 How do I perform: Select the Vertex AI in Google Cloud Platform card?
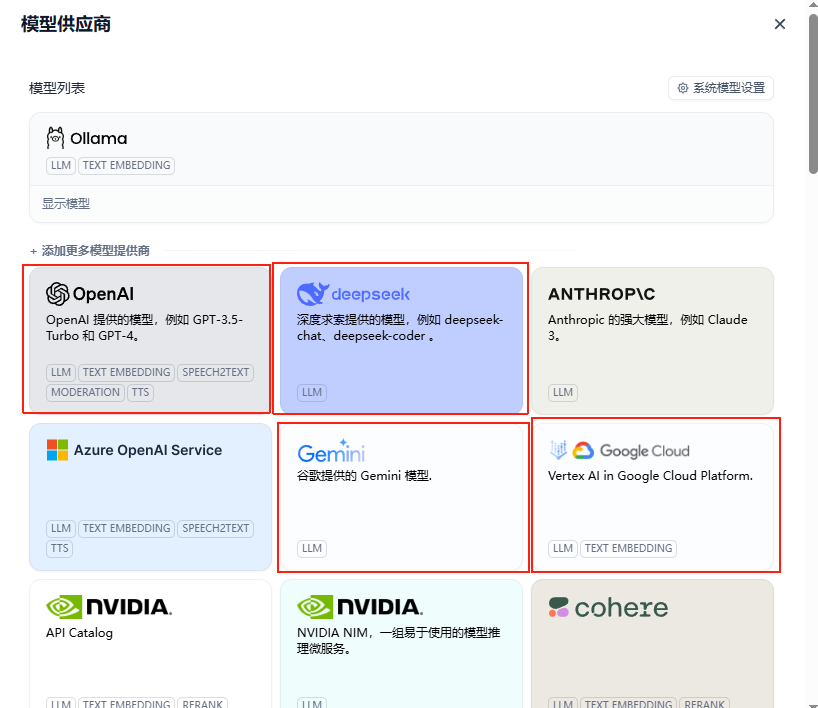point(655,495)
